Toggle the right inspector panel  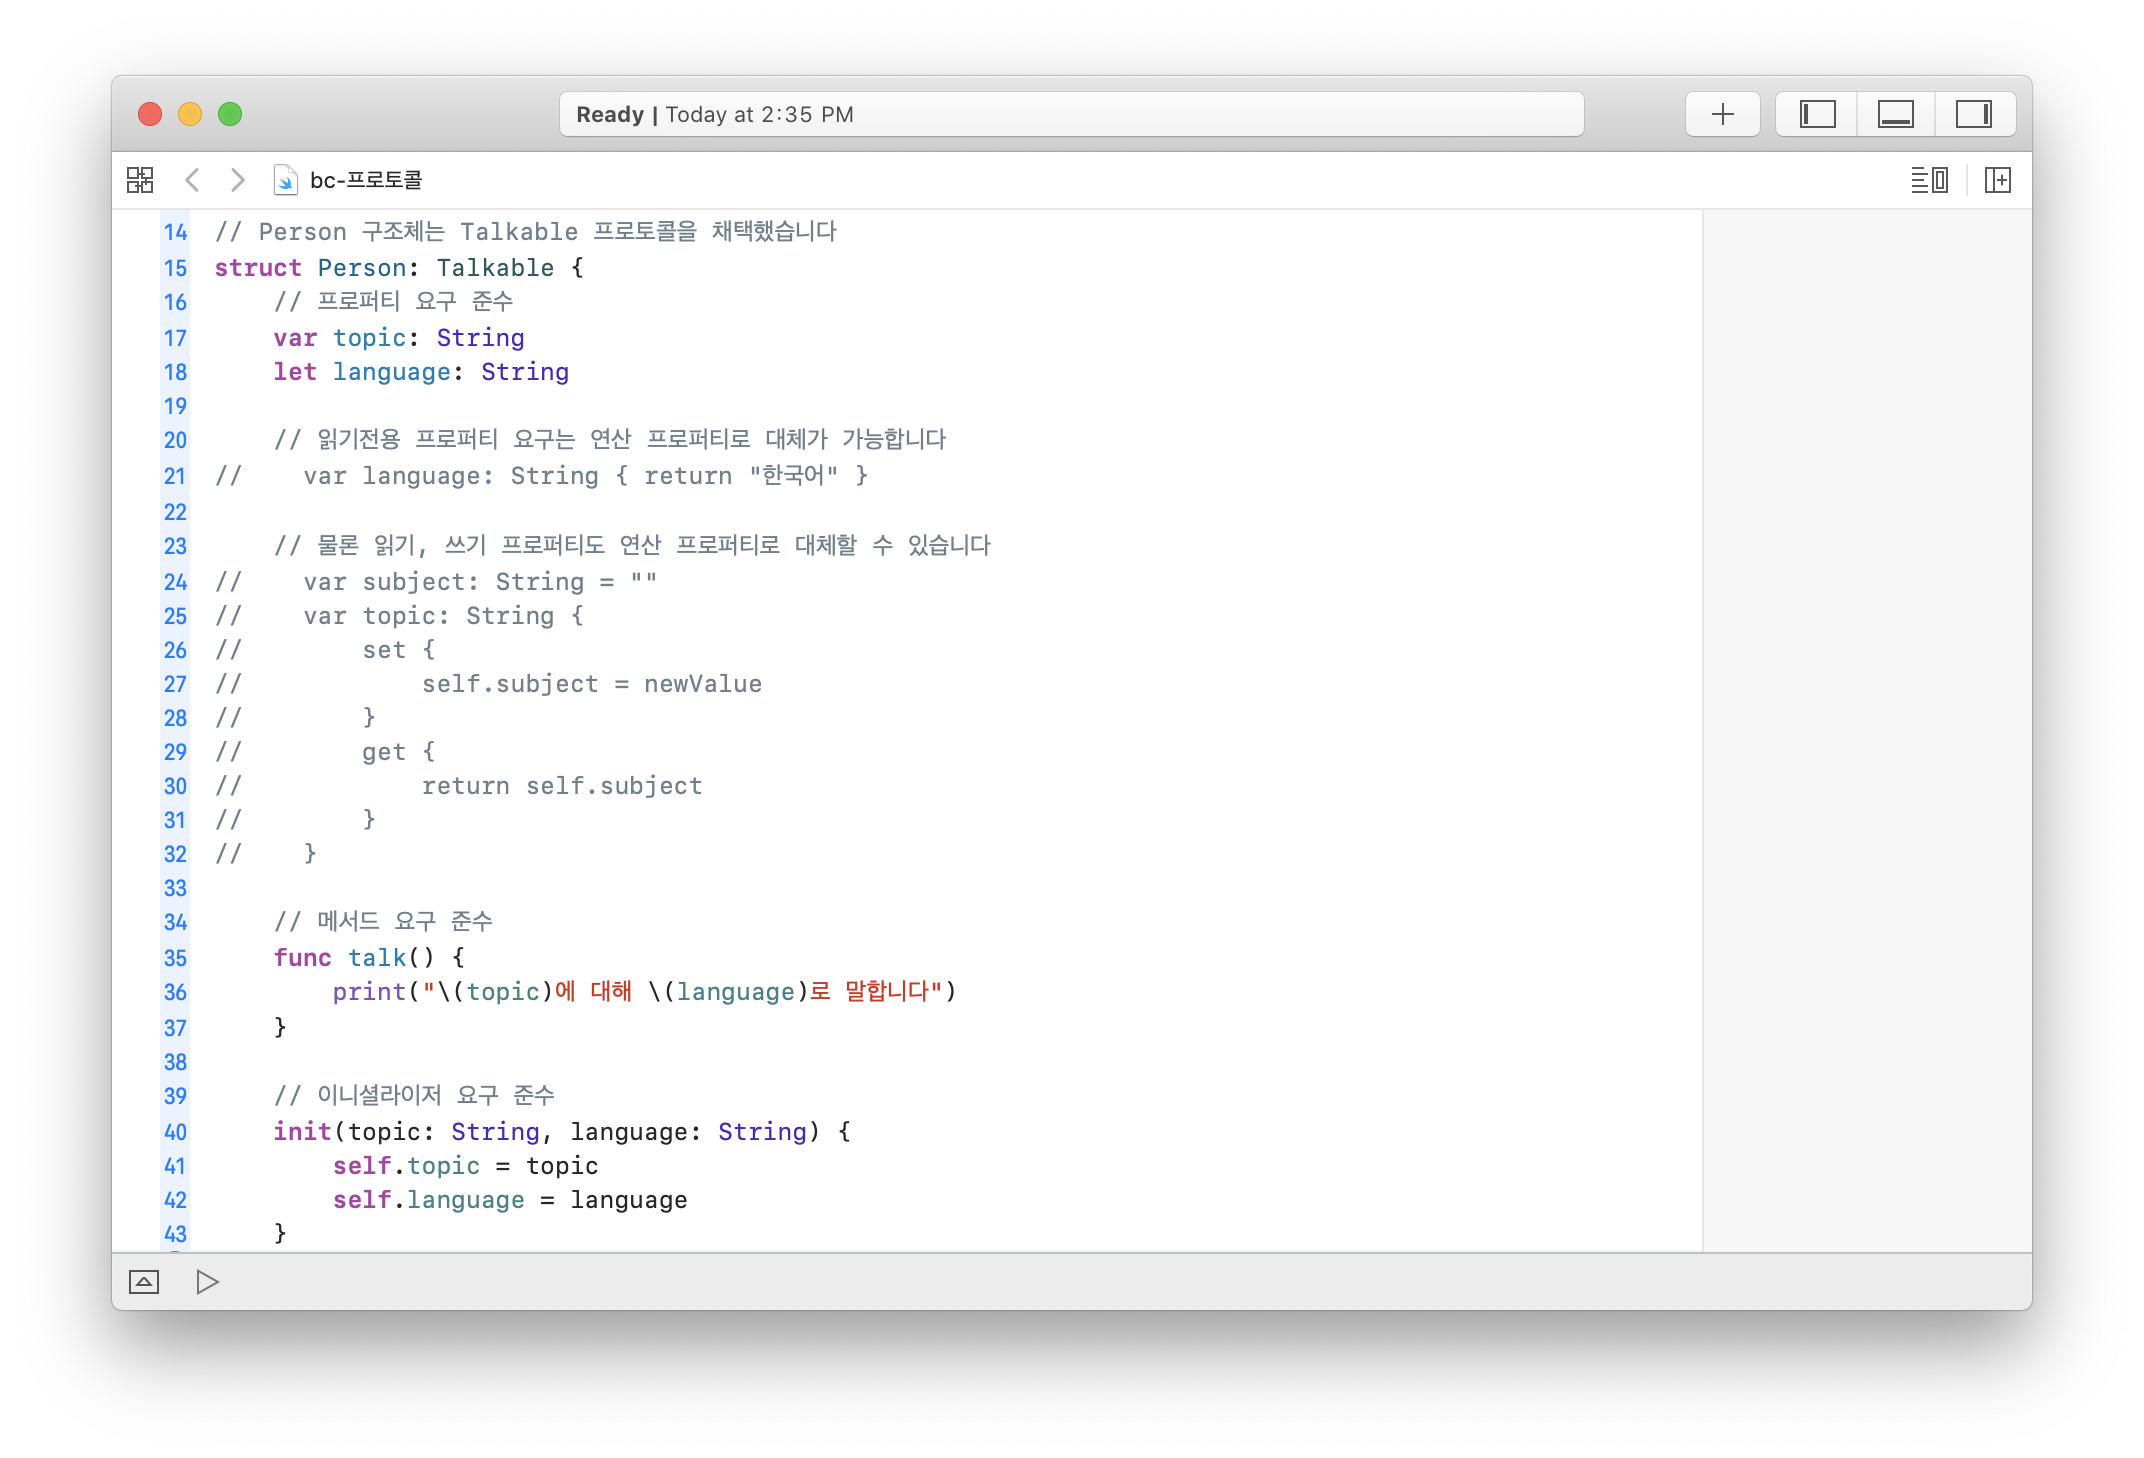(1973, 114)
